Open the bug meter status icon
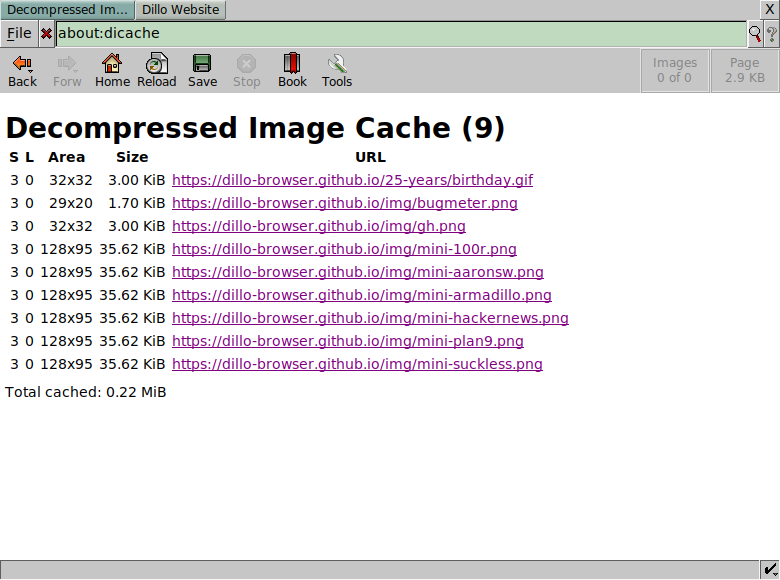The height and width of the screenshot is (580, 780). point(770,570)
